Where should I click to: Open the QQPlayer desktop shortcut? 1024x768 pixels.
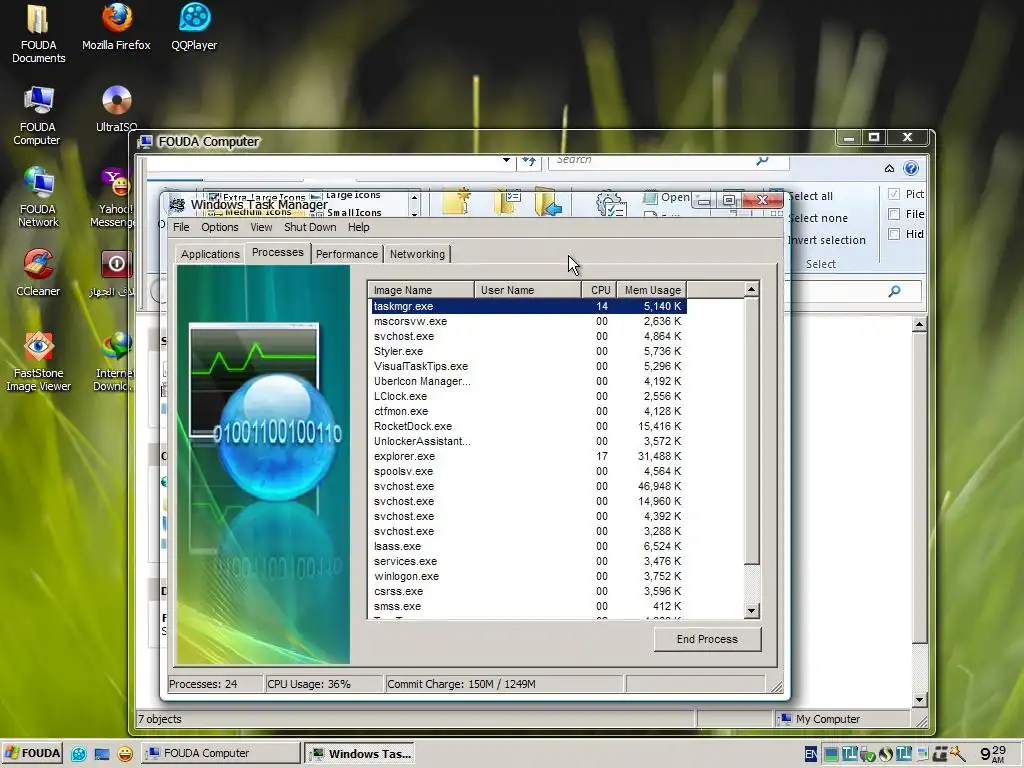pos(194,27)
